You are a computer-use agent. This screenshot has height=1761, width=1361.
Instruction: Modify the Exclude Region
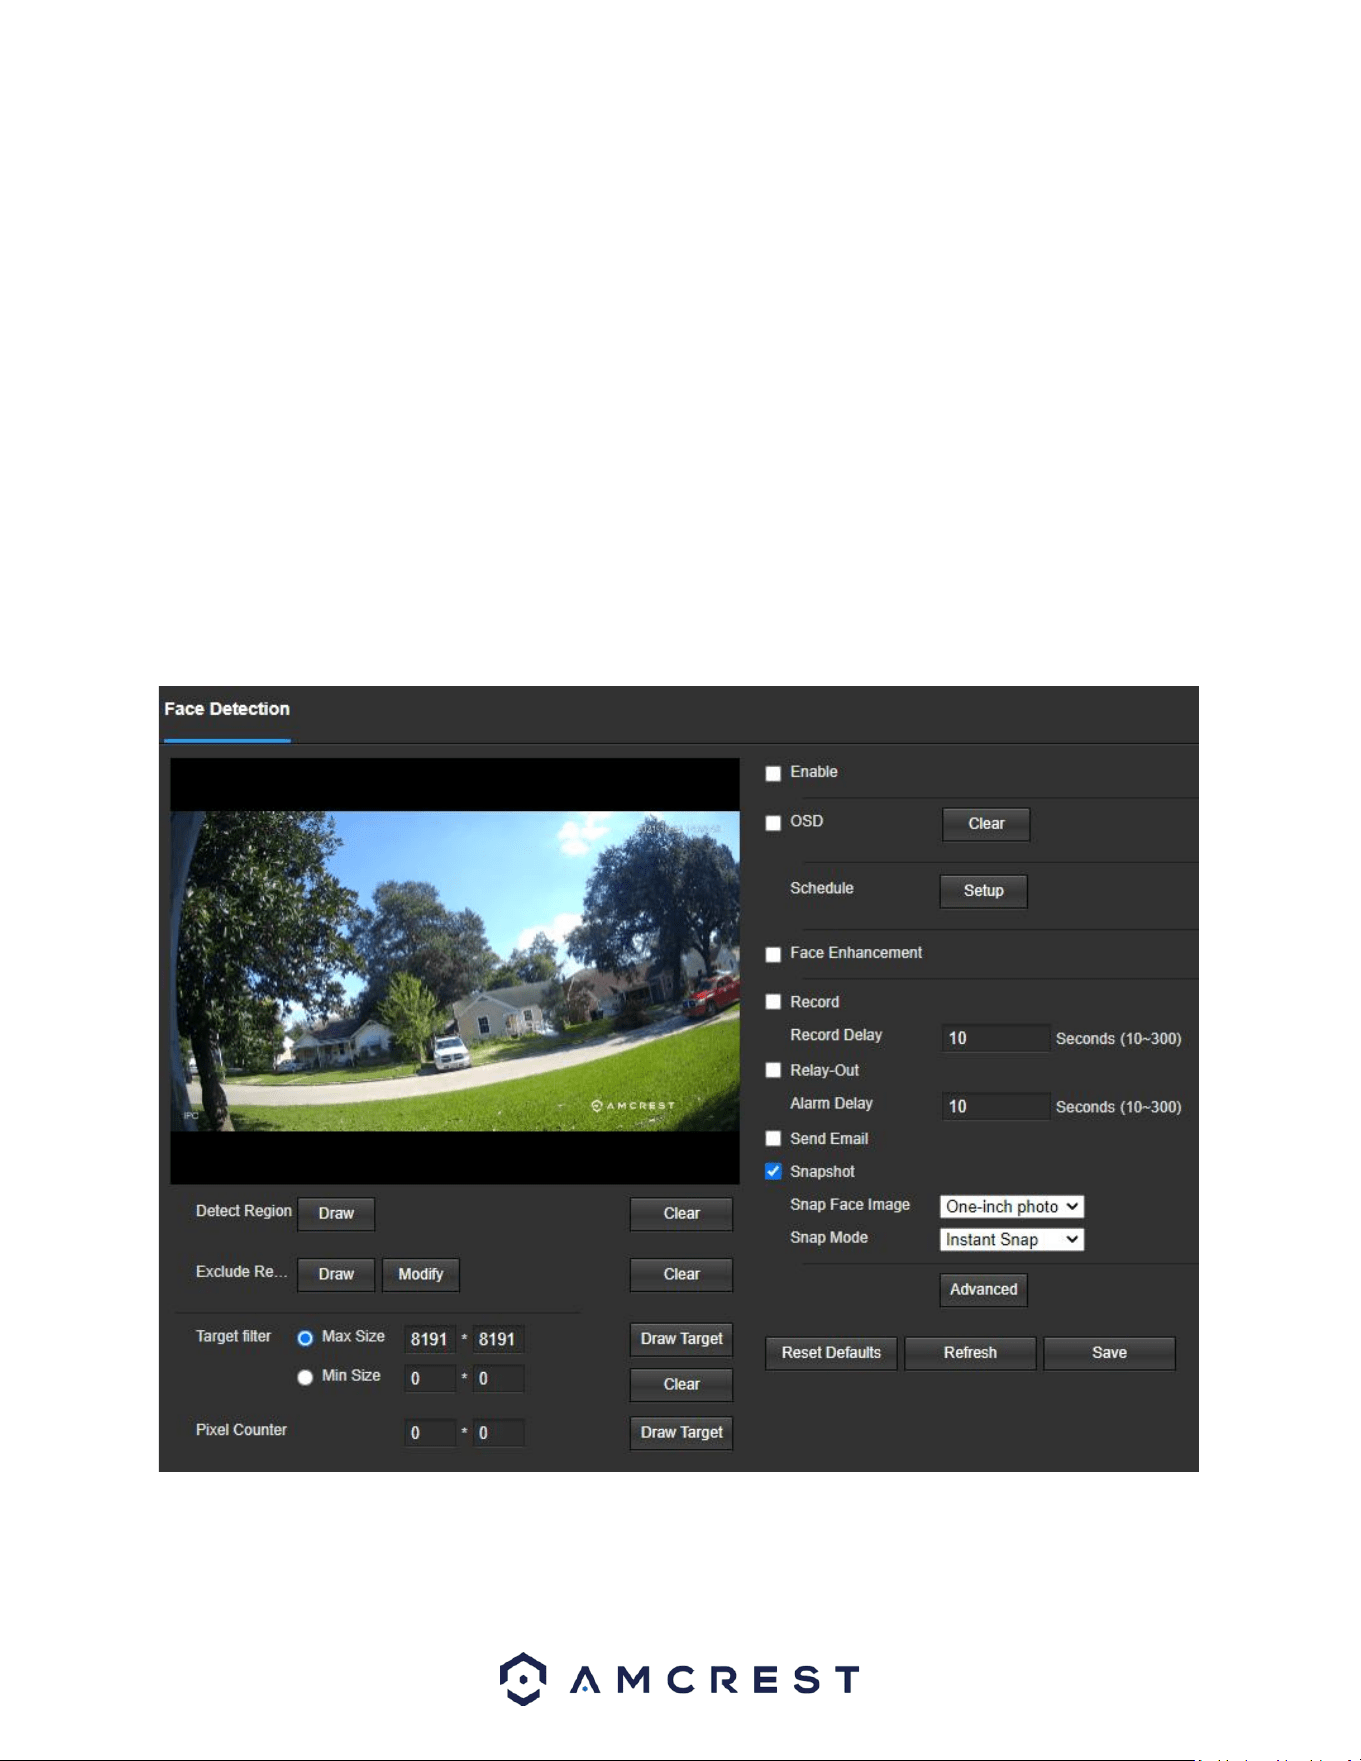[420, 1275]
